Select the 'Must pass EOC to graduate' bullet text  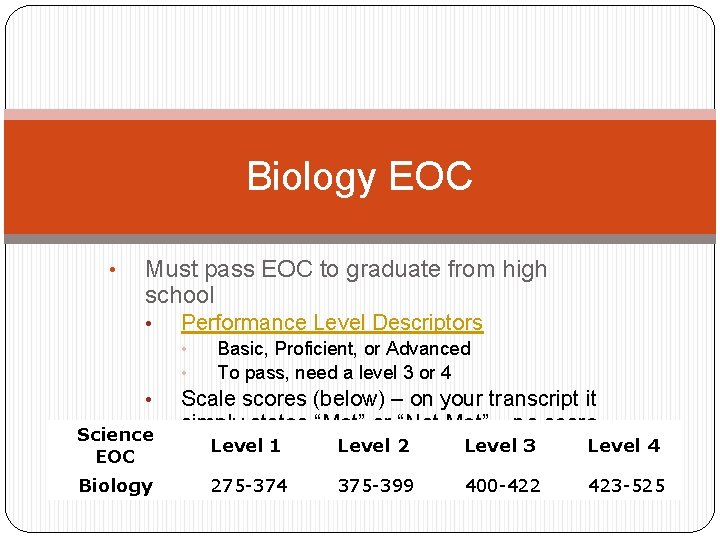tap(346, 281)
